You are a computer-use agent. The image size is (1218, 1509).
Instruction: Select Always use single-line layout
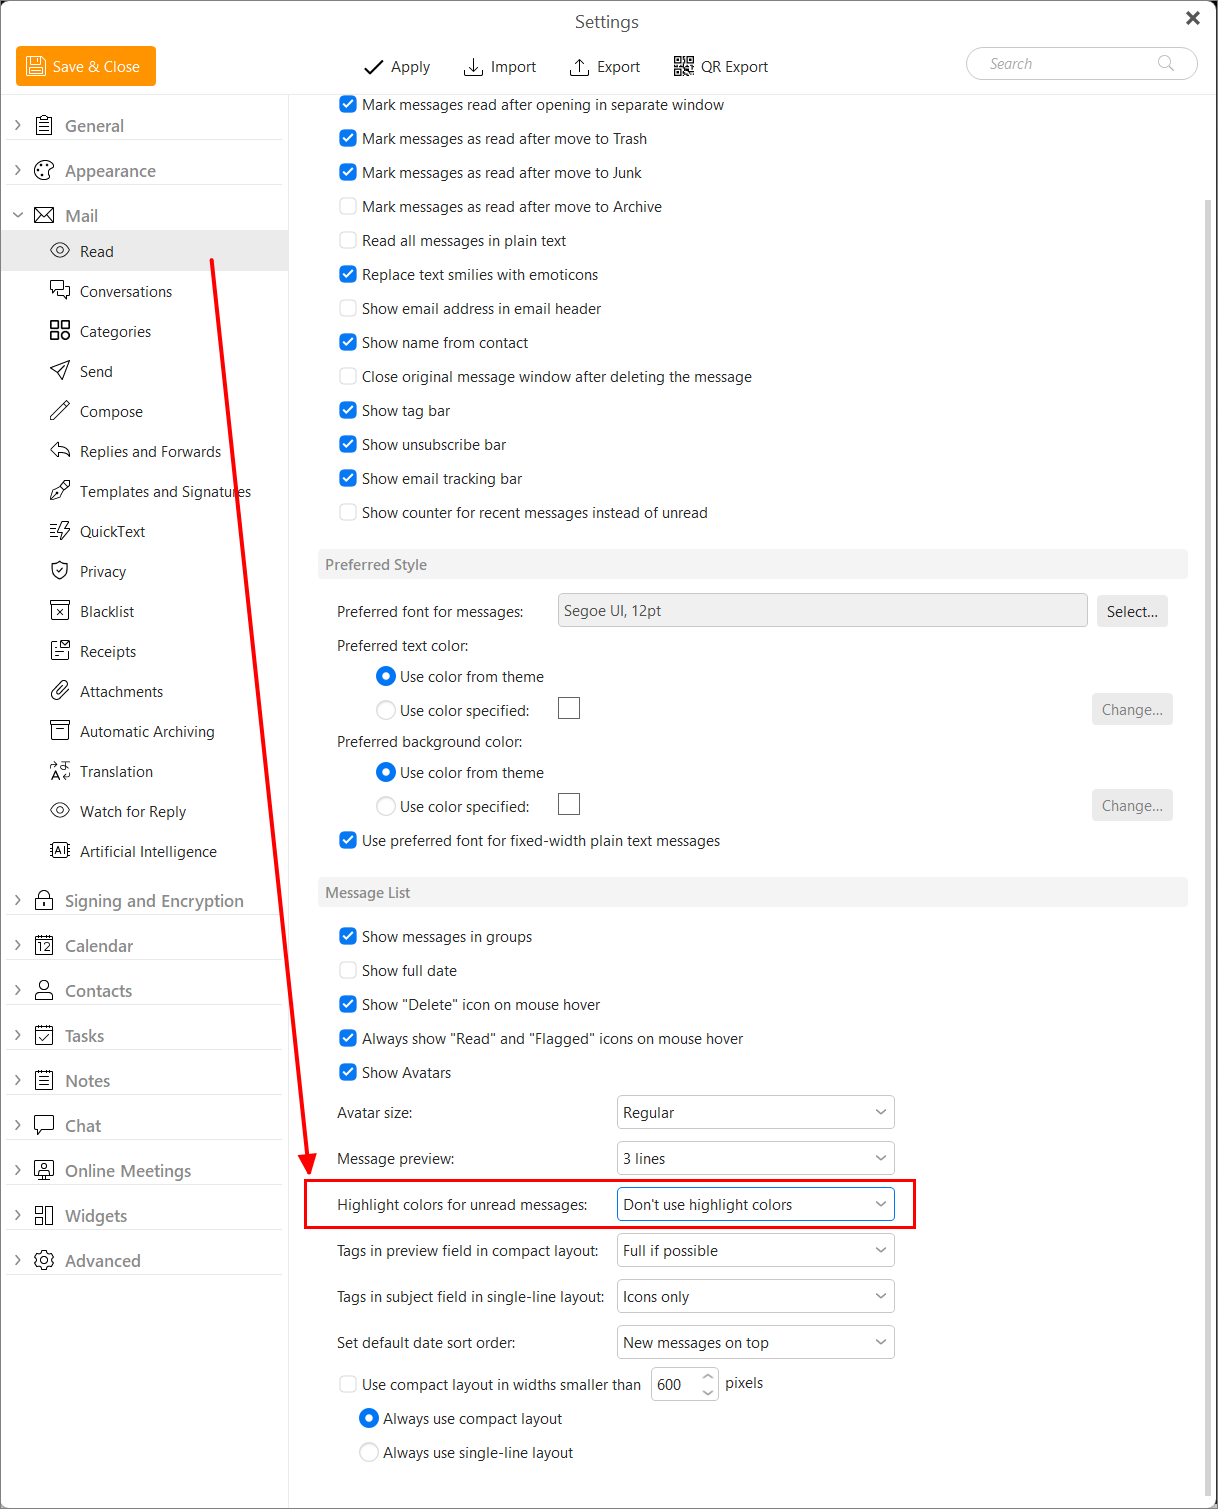tap(369, 1452)
